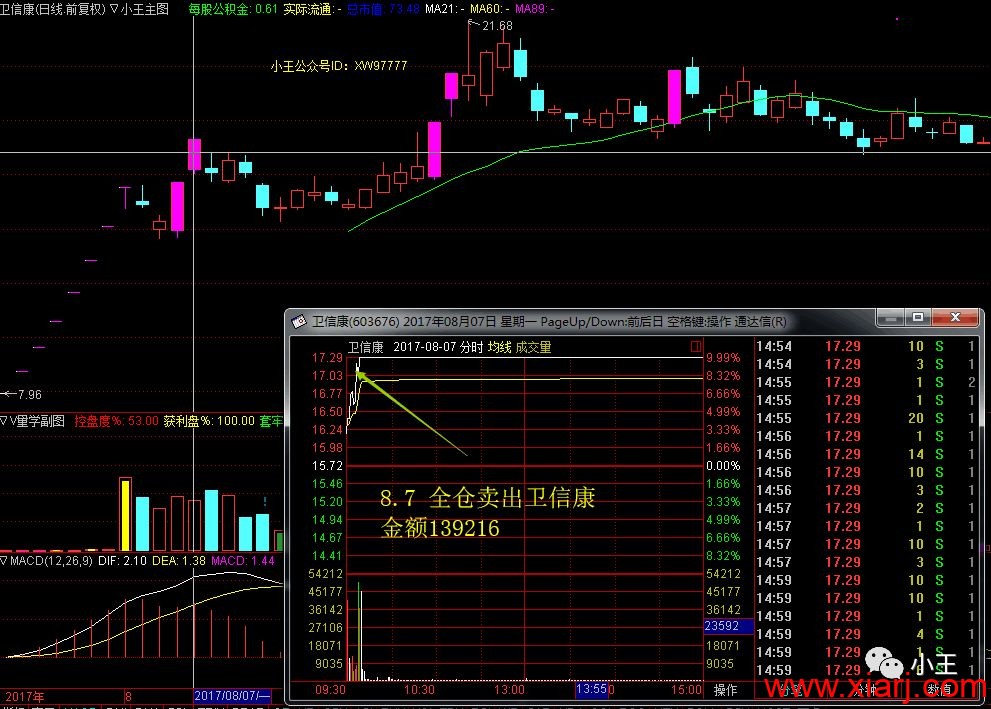Select the 分时 label in the popup header
Viewport: 991px width, 709px height.
[x=471, y=347]
